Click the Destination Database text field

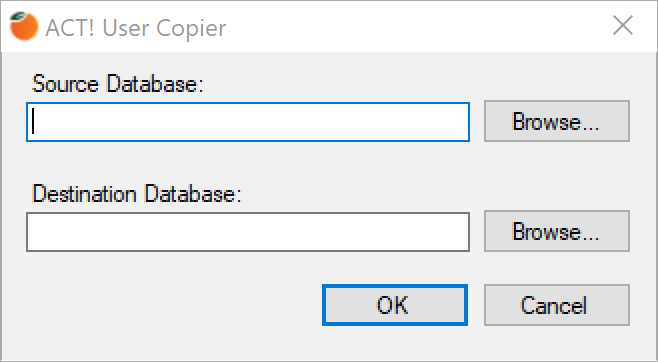coord(248,232)
